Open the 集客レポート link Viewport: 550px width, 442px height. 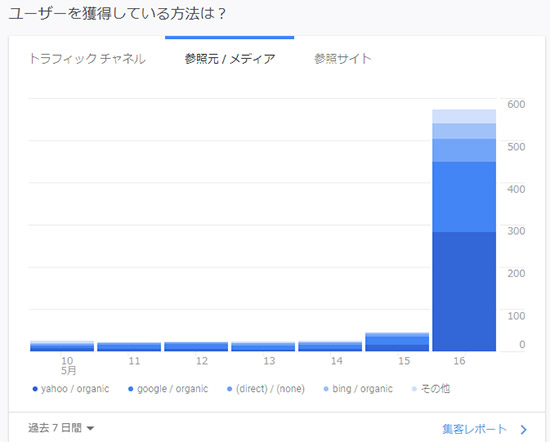click(x=474, y=429)
